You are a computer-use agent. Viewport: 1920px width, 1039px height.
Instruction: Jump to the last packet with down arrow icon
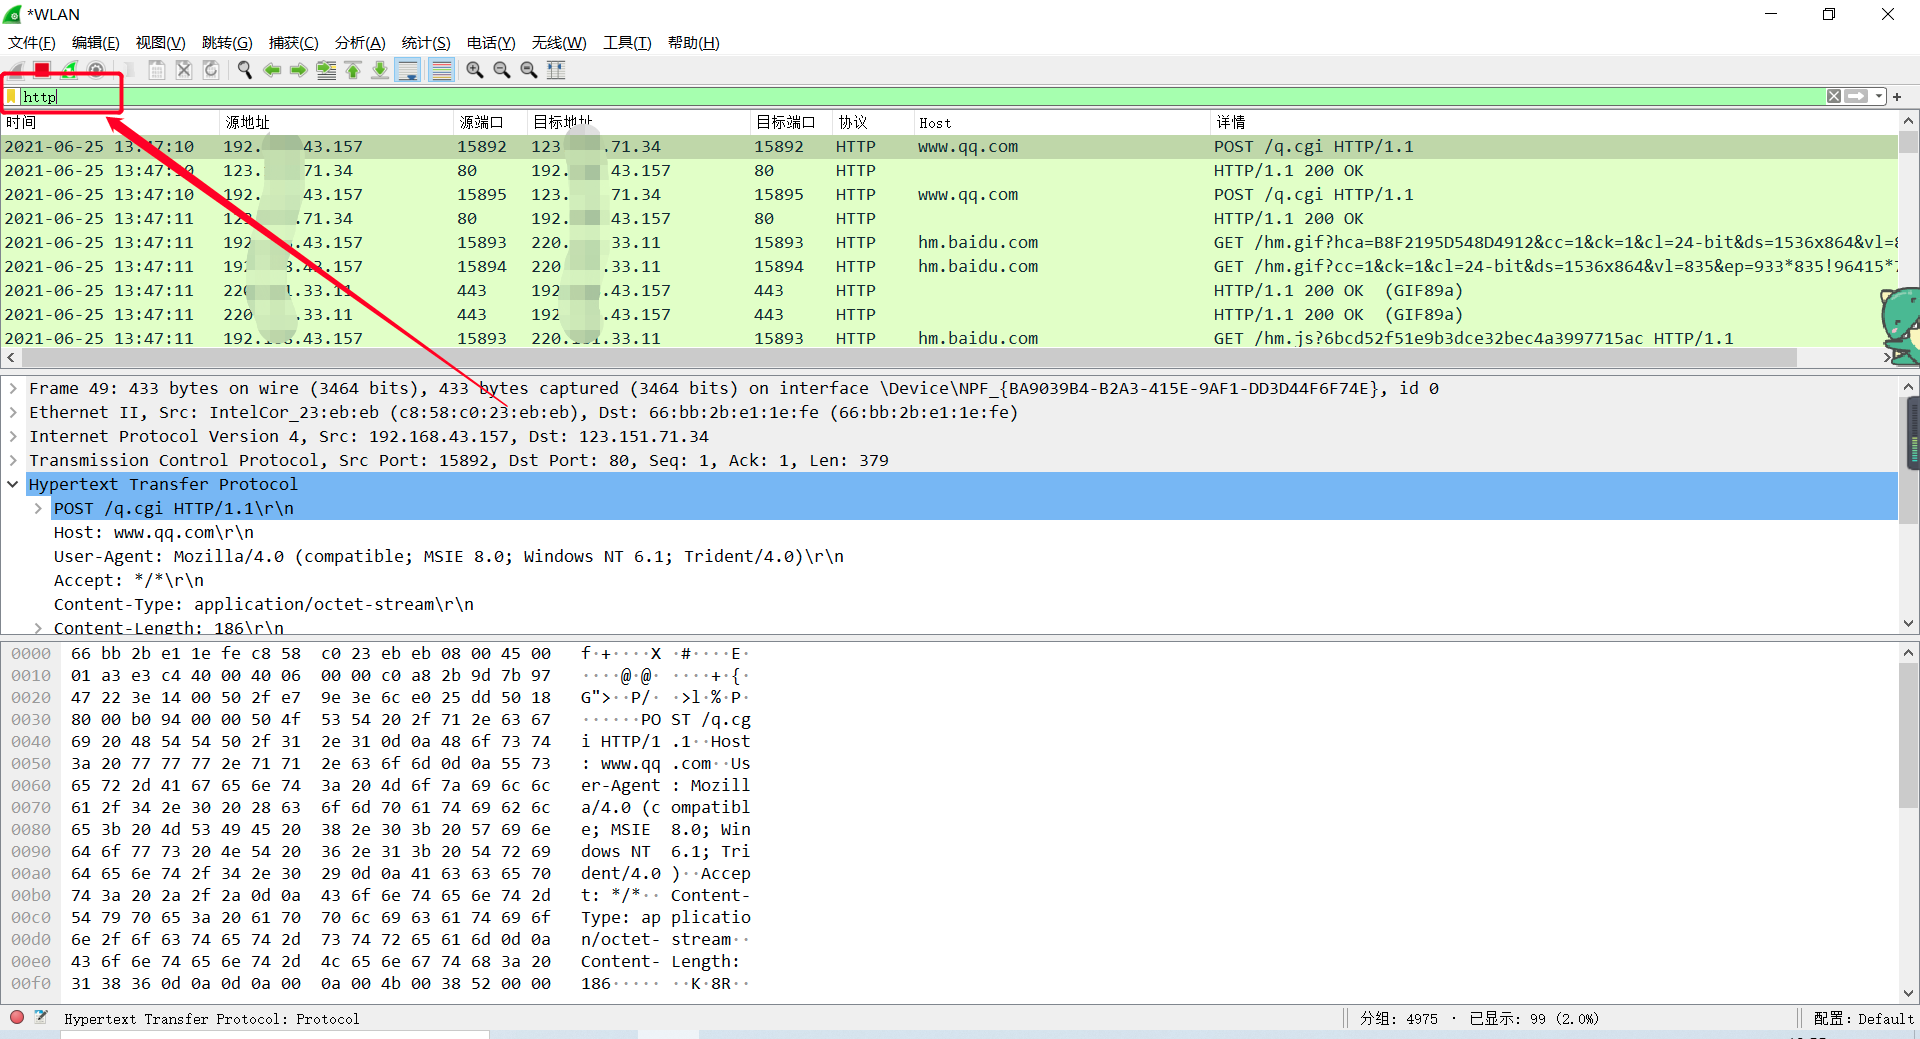(379, 70)
